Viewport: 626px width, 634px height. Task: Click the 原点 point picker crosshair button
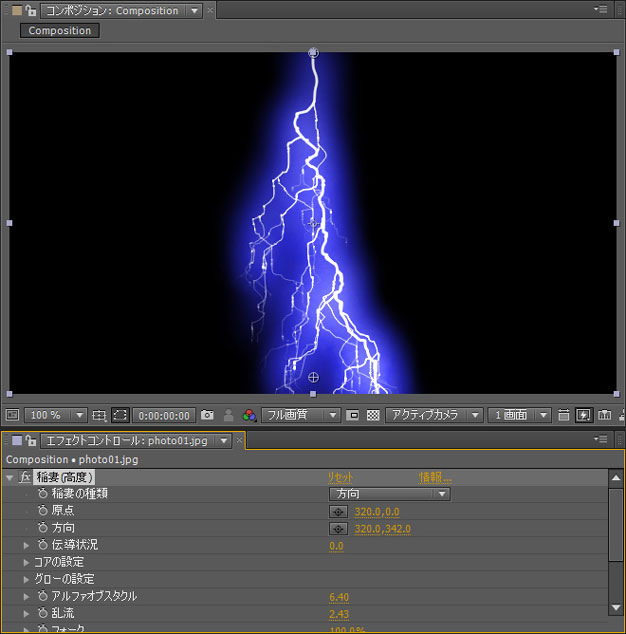pos(338,511)
